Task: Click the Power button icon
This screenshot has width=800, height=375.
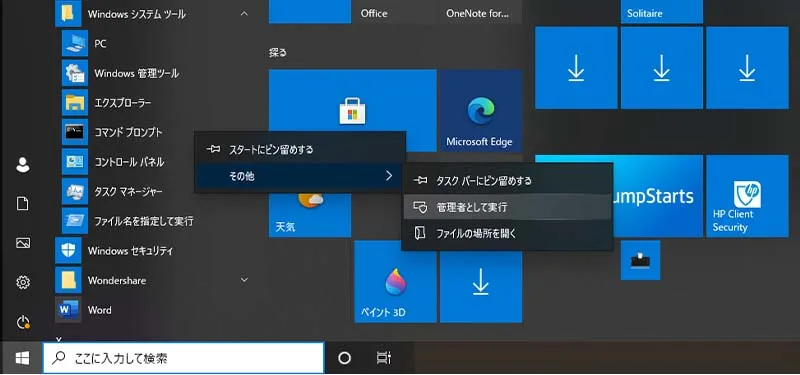Action: point(23,322)
